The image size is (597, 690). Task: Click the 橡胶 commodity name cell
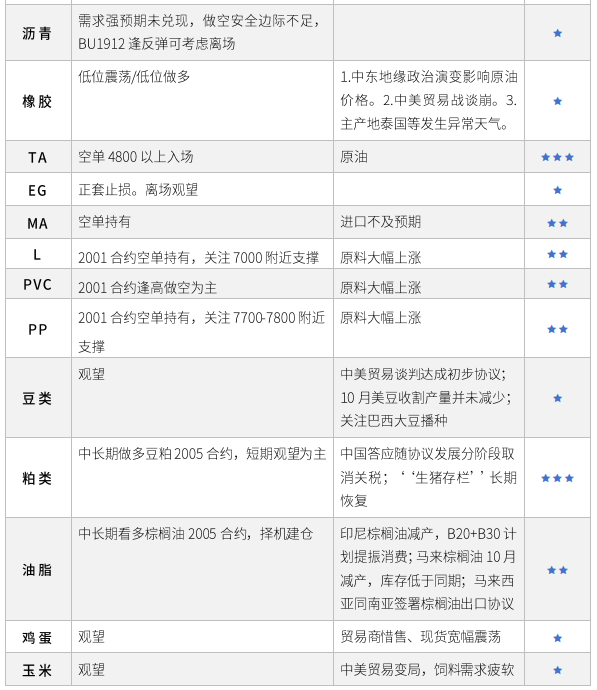tap(38, 101)
